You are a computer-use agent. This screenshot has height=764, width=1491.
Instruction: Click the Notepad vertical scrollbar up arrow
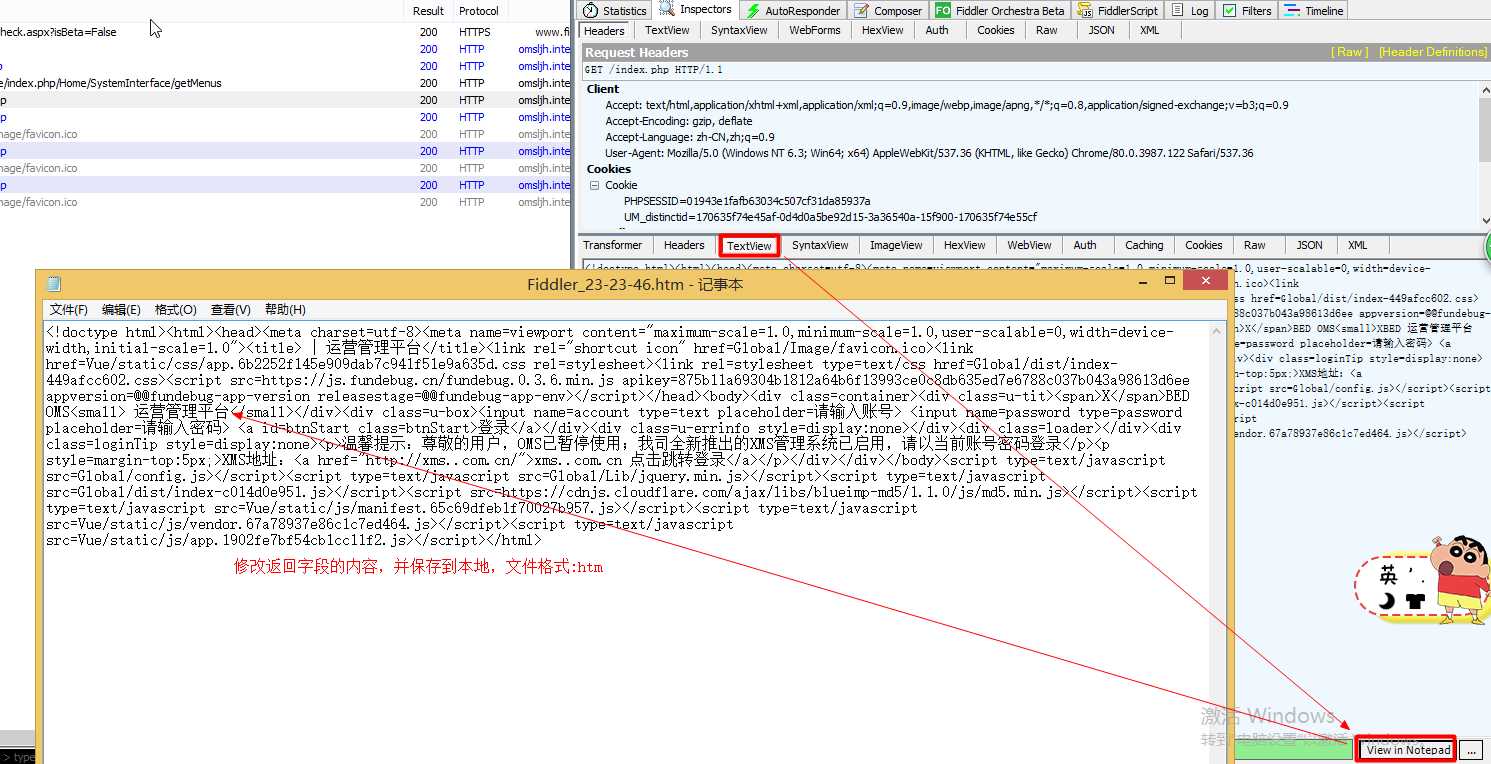(1218, 330)
